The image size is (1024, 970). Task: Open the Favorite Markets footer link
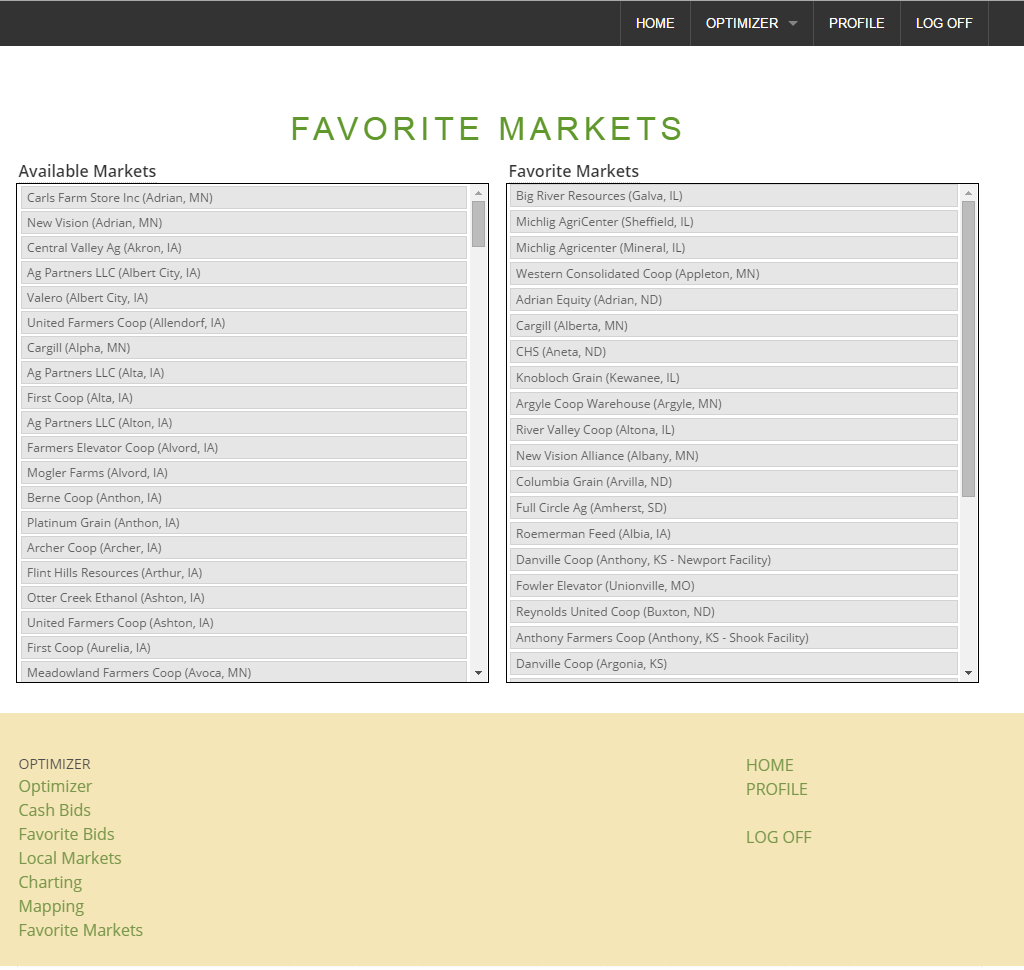point(81,930)
